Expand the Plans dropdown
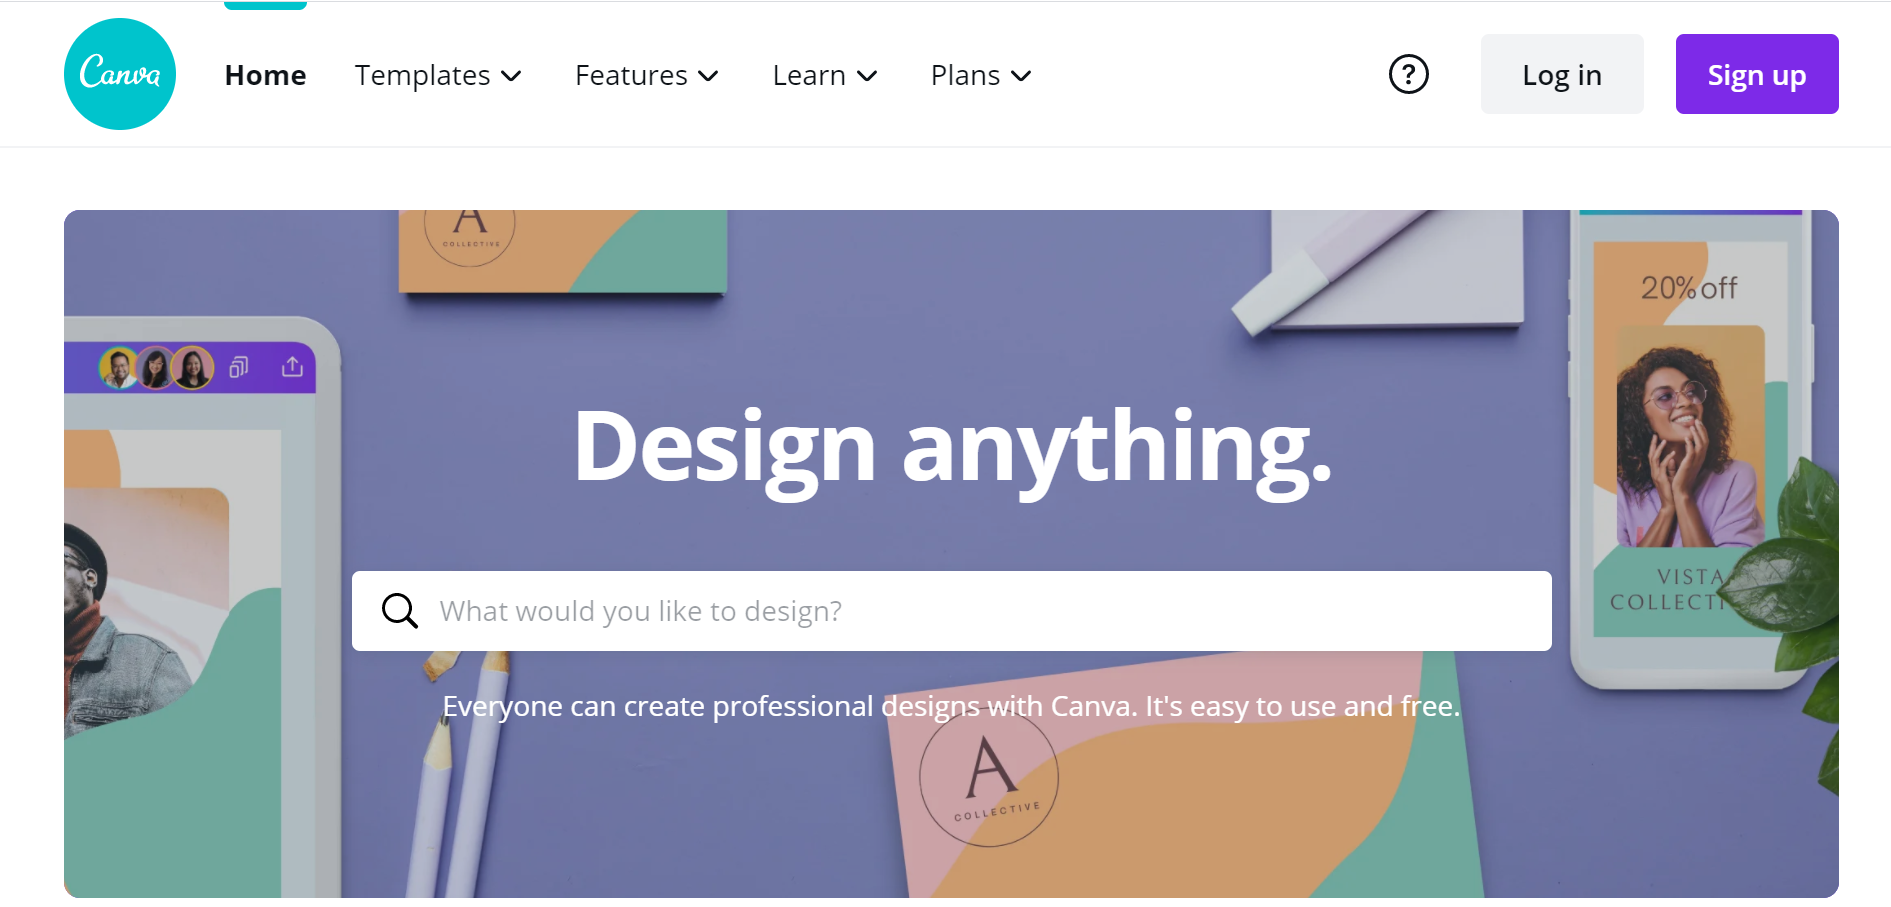The height and width of the screenshot is (907, 1891). point(980,75)
